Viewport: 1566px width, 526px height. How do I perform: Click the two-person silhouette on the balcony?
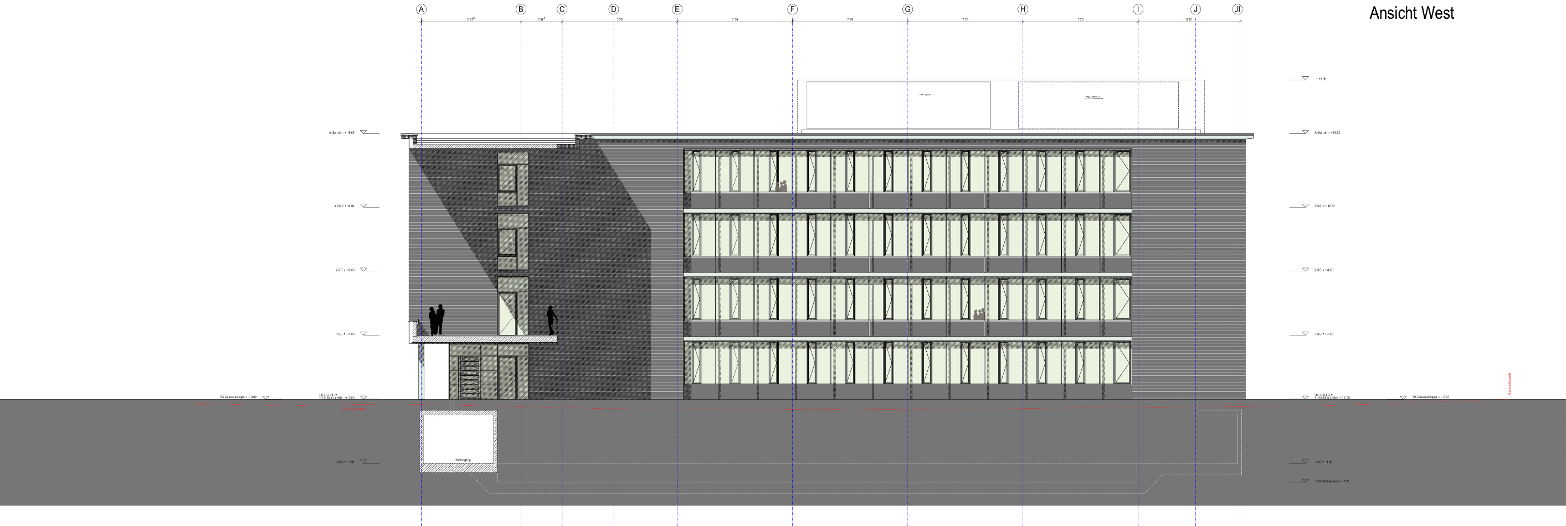coord(436,320)
